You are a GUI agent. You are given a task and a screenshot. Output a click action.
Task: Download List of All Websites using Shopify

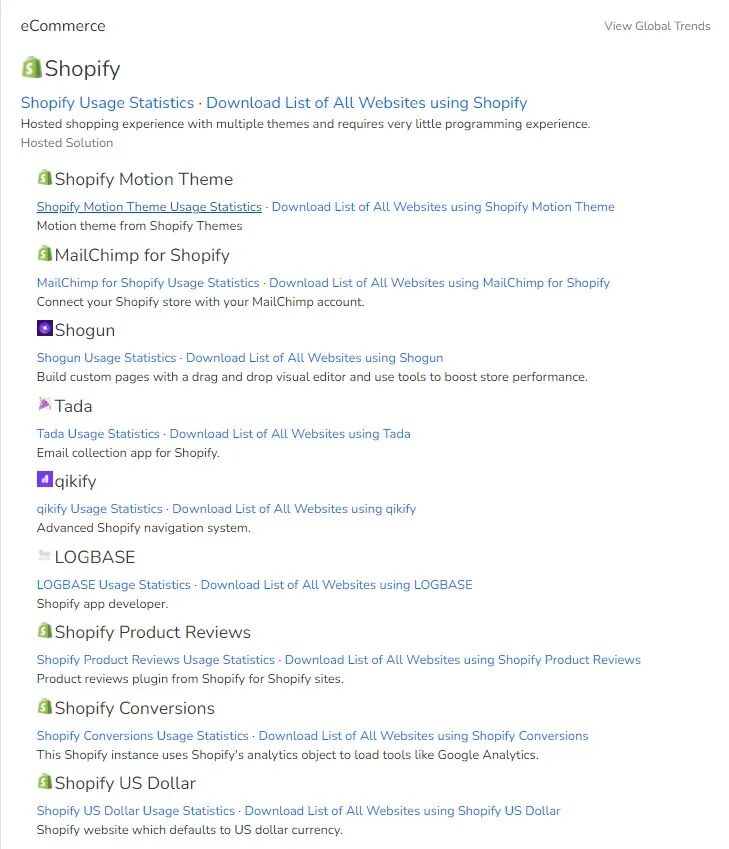pyautogui.click(x=367, y=103)
